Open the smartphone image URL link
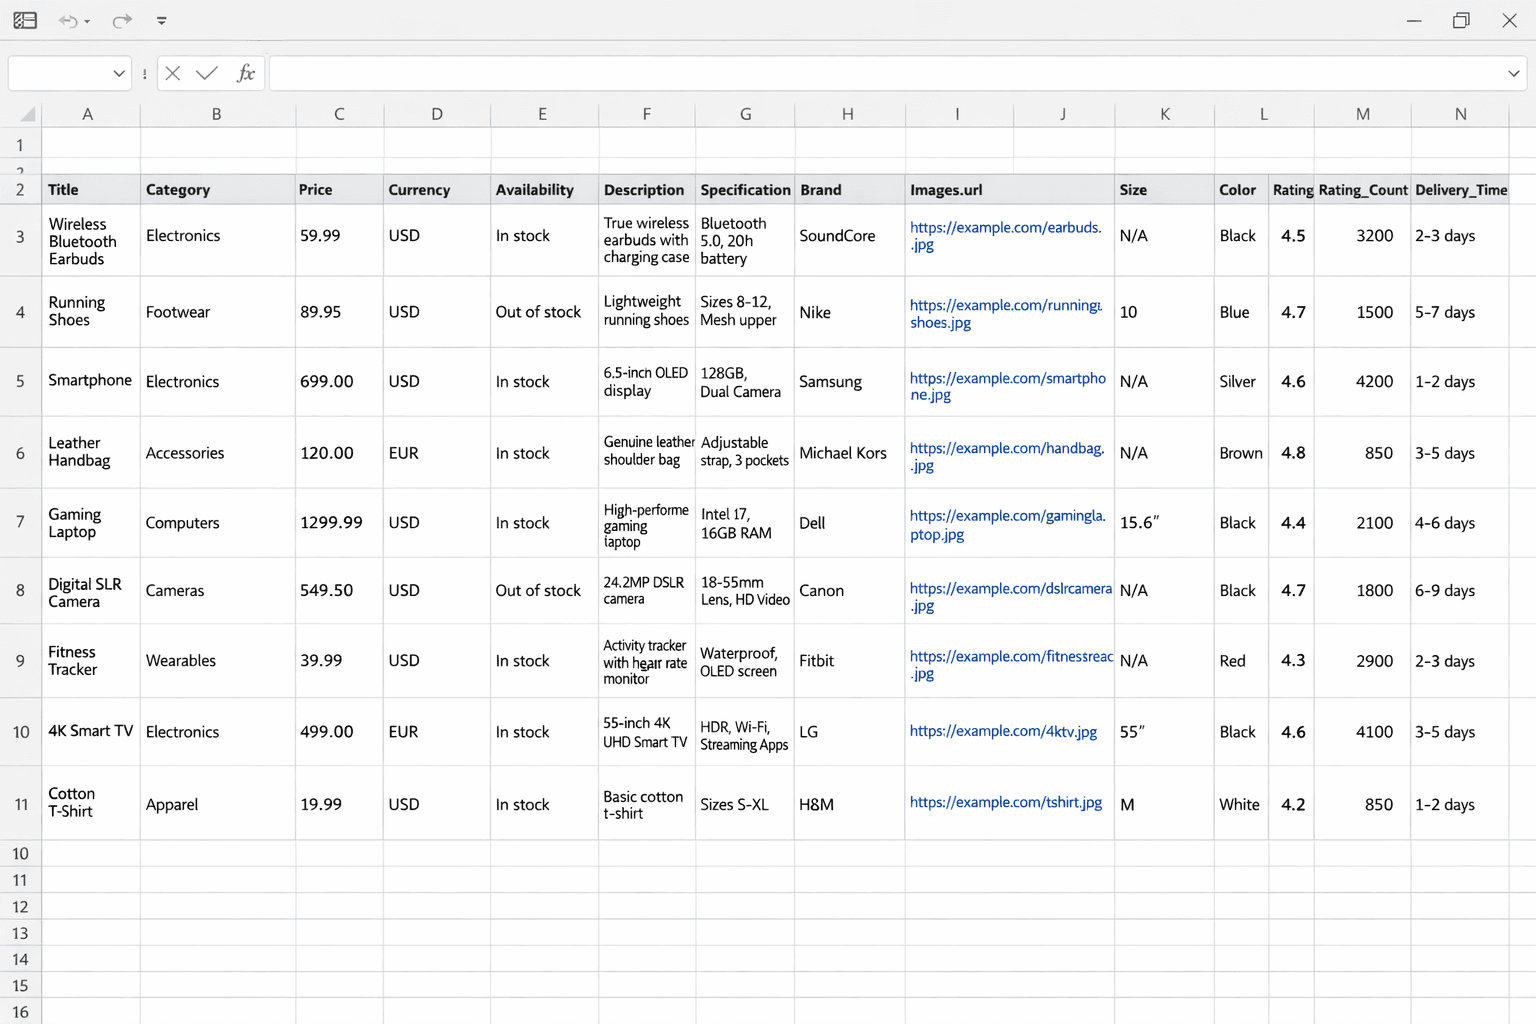The image size is (1536, 1024). (x=1007, y=386)
